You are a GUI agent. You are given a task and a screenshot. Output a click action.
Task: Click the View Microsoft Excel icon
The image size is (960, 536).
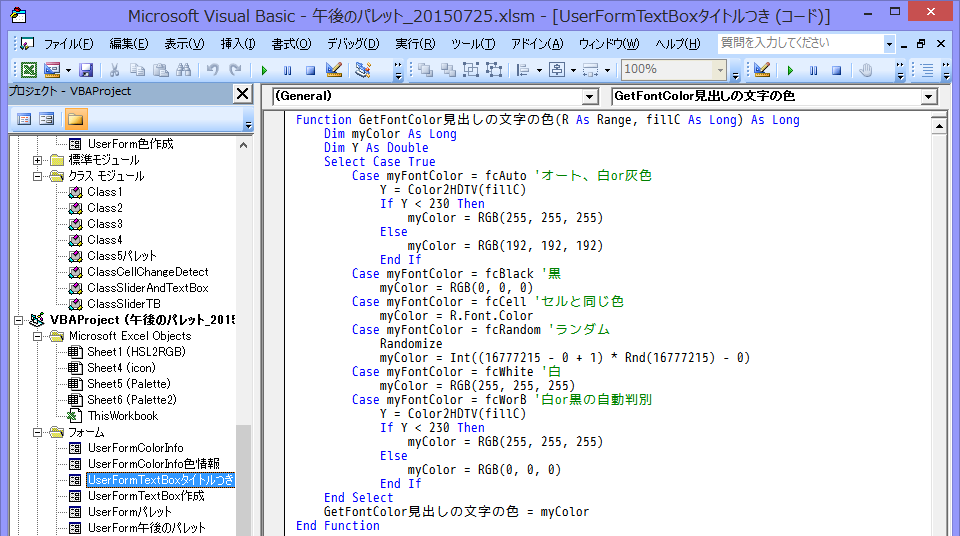29,70
